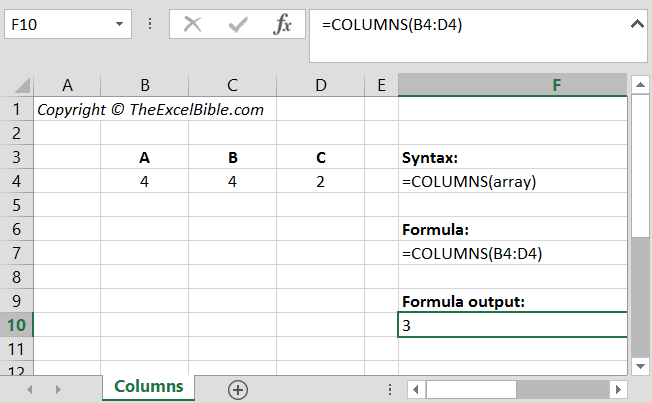Click the Enter checkmark icon in formula bar

click(x=238, y=25)
